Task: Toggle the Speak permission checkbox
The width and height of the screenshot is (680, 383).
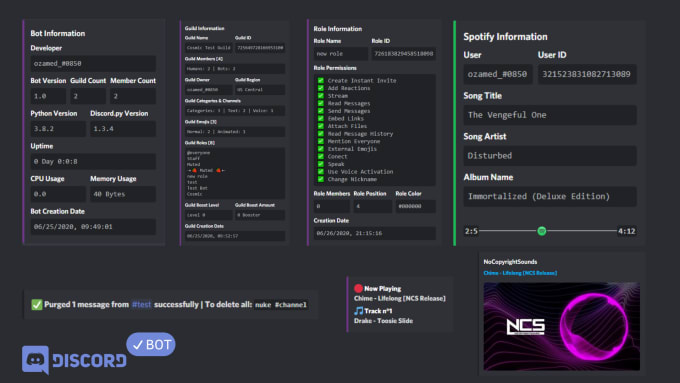Action: click(320, 164)
